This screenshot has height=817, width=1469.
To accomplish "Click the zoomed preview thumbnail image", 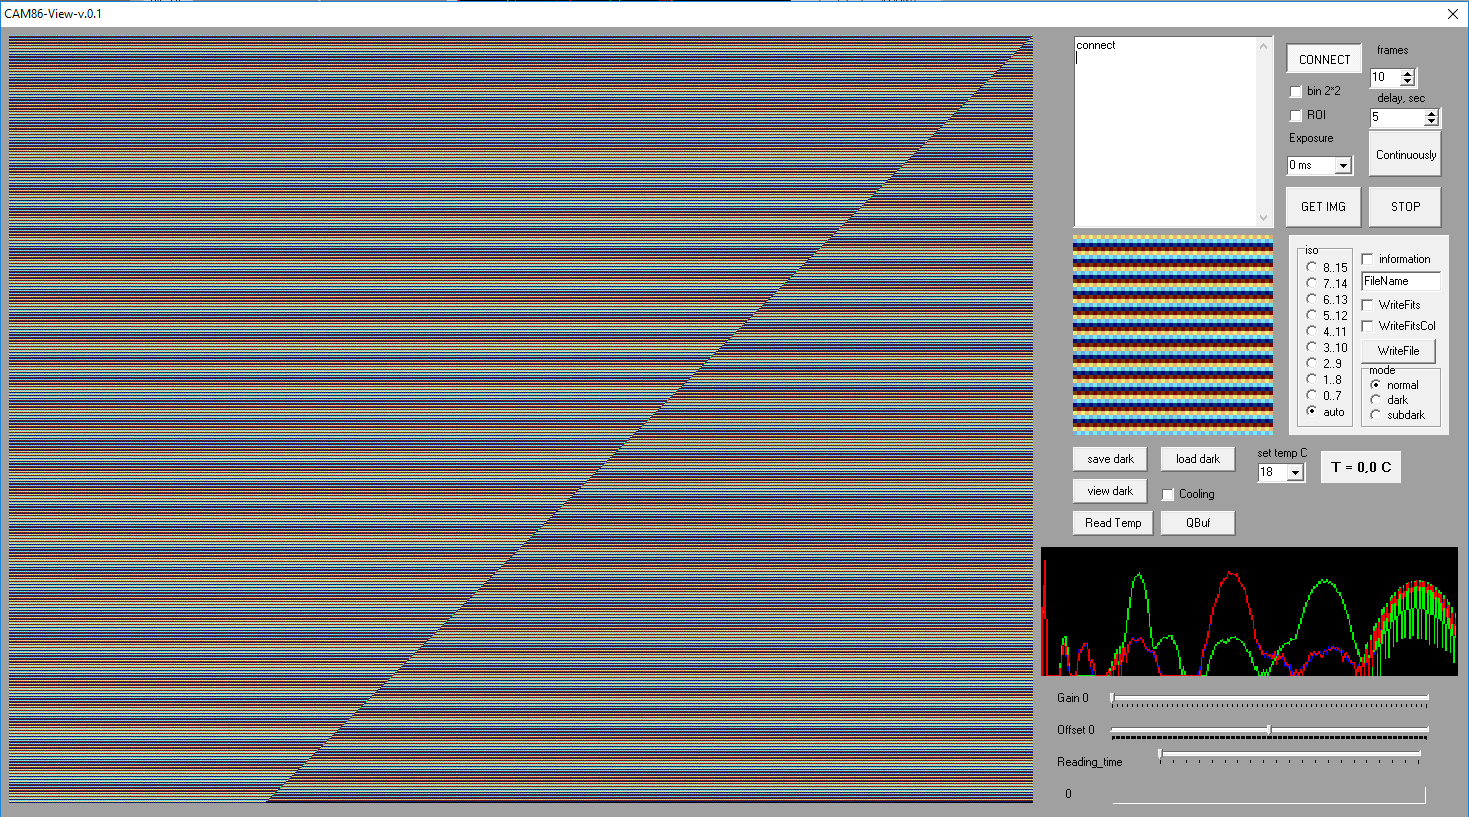I will 1172,335.
